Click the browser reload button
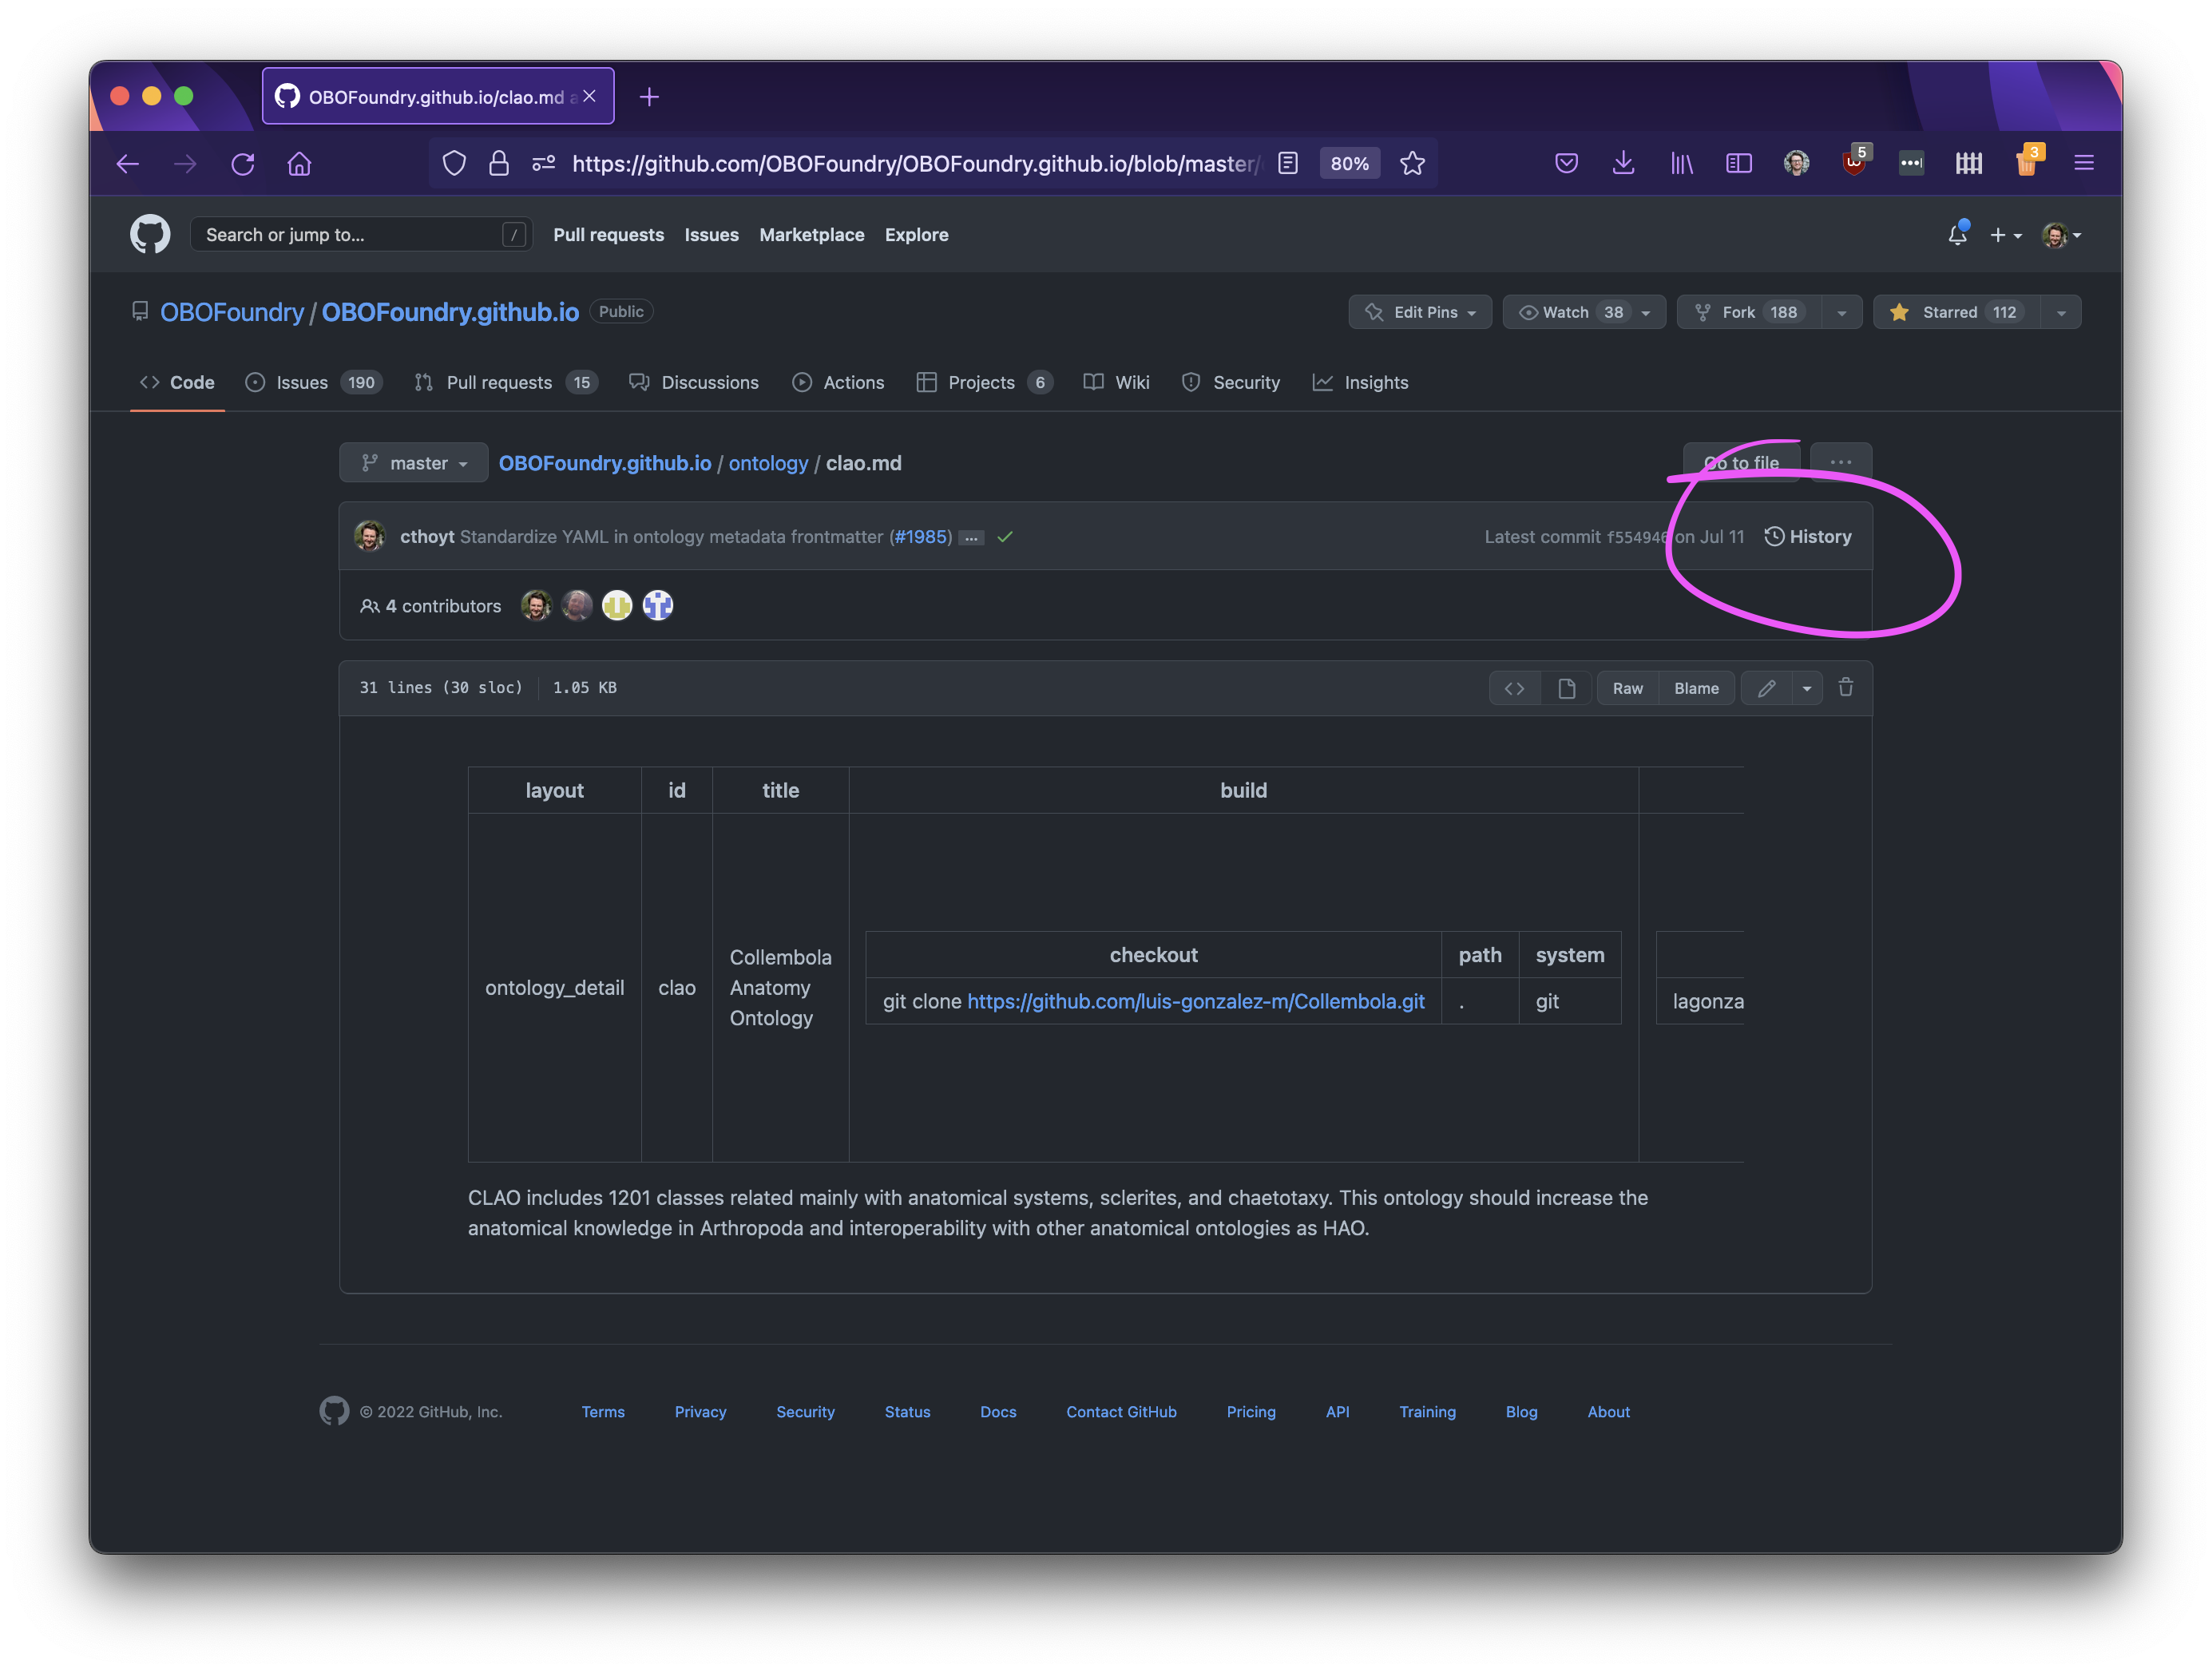The width and height of the screenshot is (2212, 1672). [x=243, y=164]
